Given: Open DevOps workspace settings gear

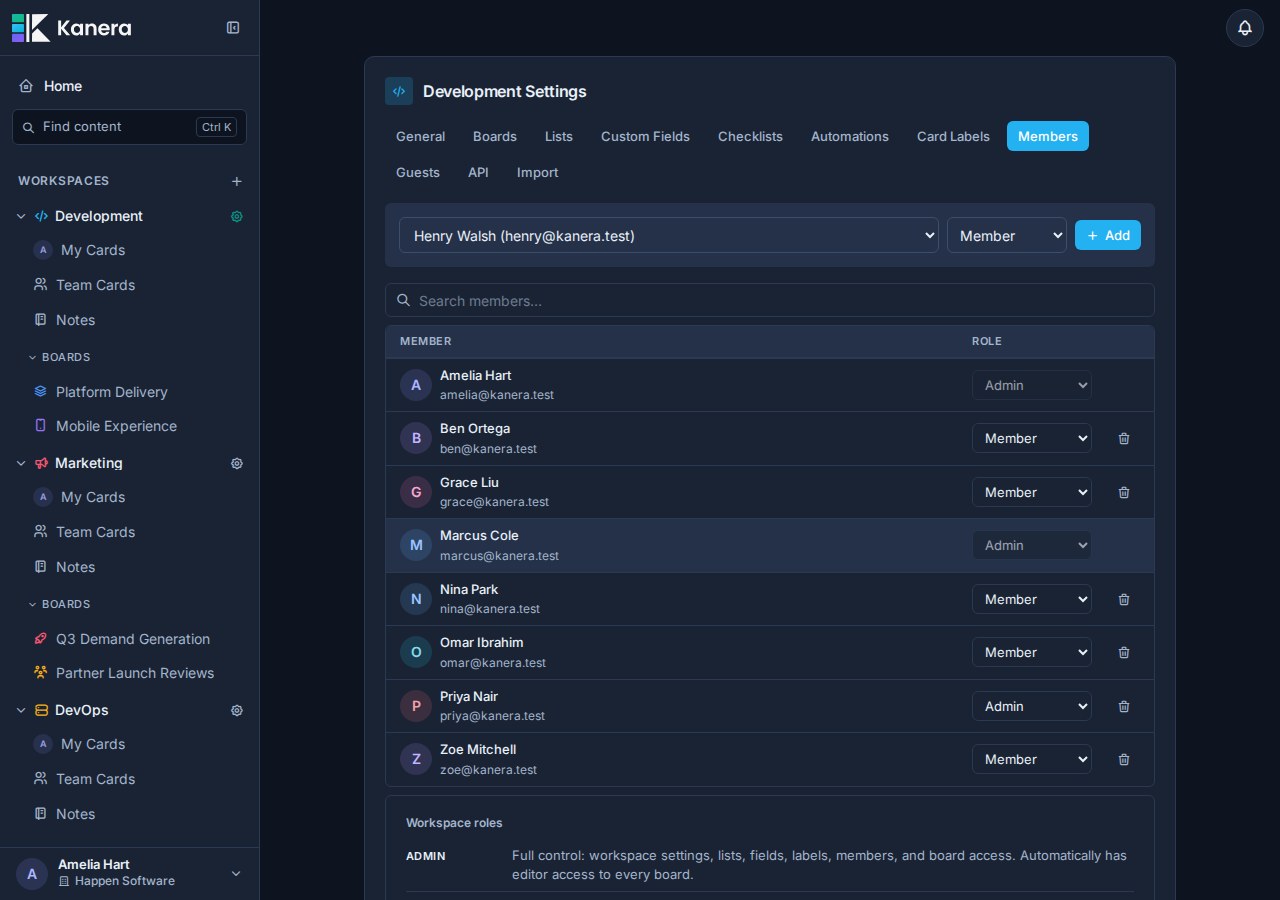Looking at the screenshot, I should point(237,710).
